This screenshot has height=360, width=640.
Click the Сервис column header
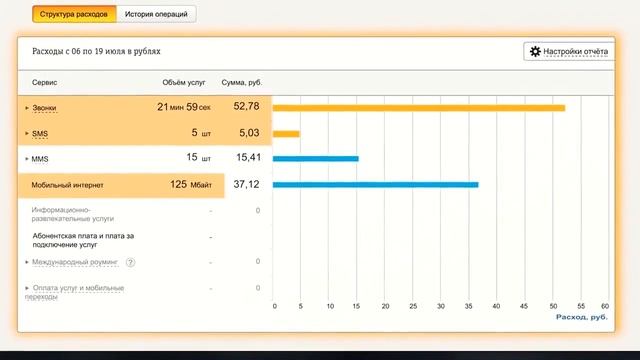point(44,82)
